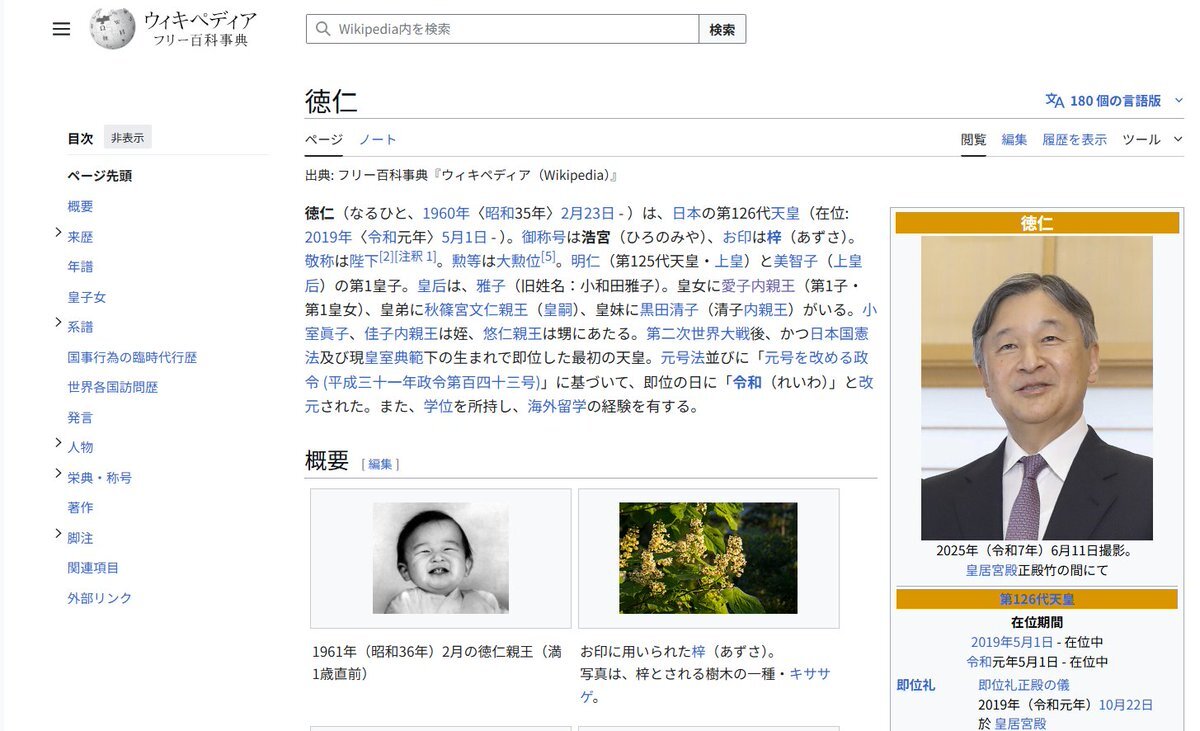The image size is (1200, 731).
Task: Focus the Wikipedia search input field
Action: pos(502,29)
